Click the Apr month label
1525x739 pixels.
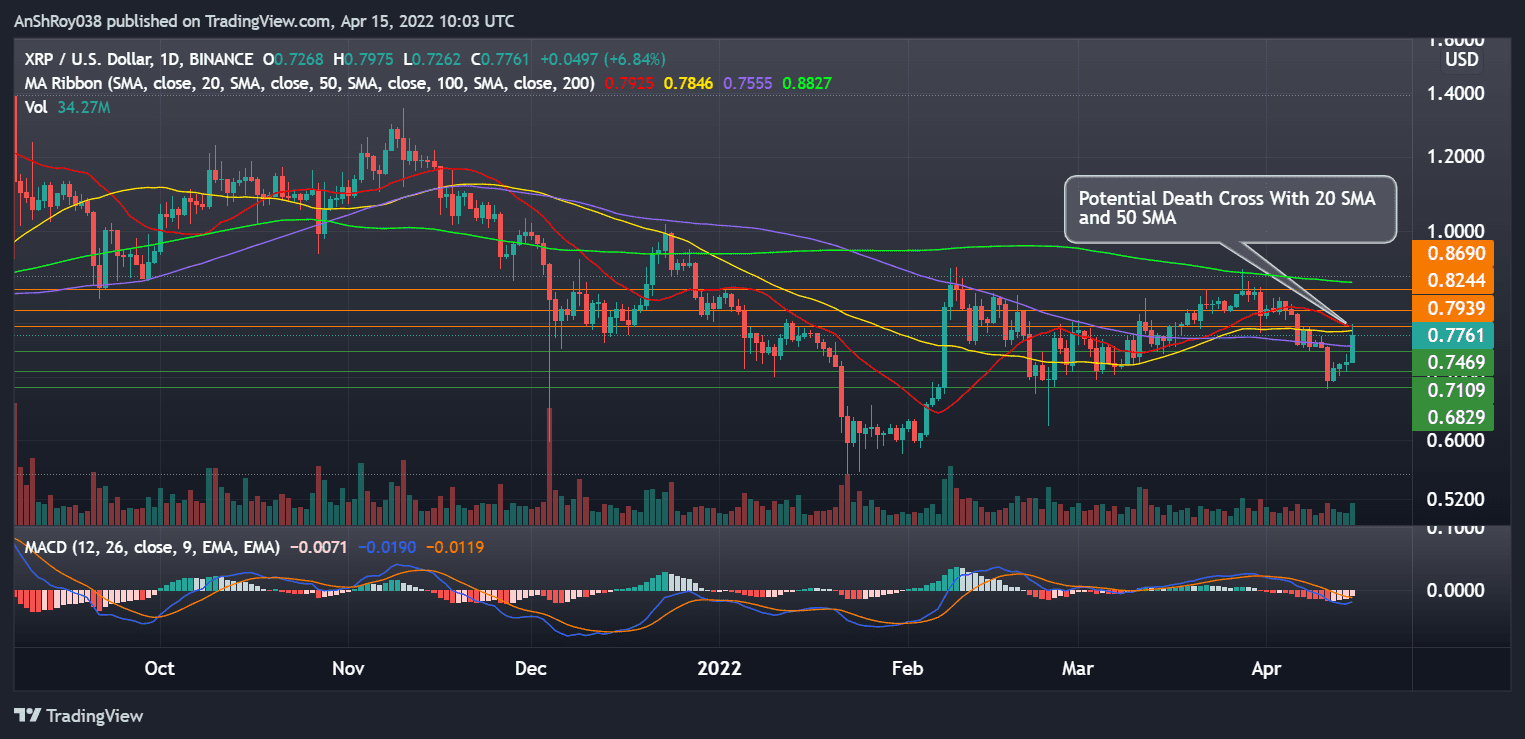[x=1265, y=668]
